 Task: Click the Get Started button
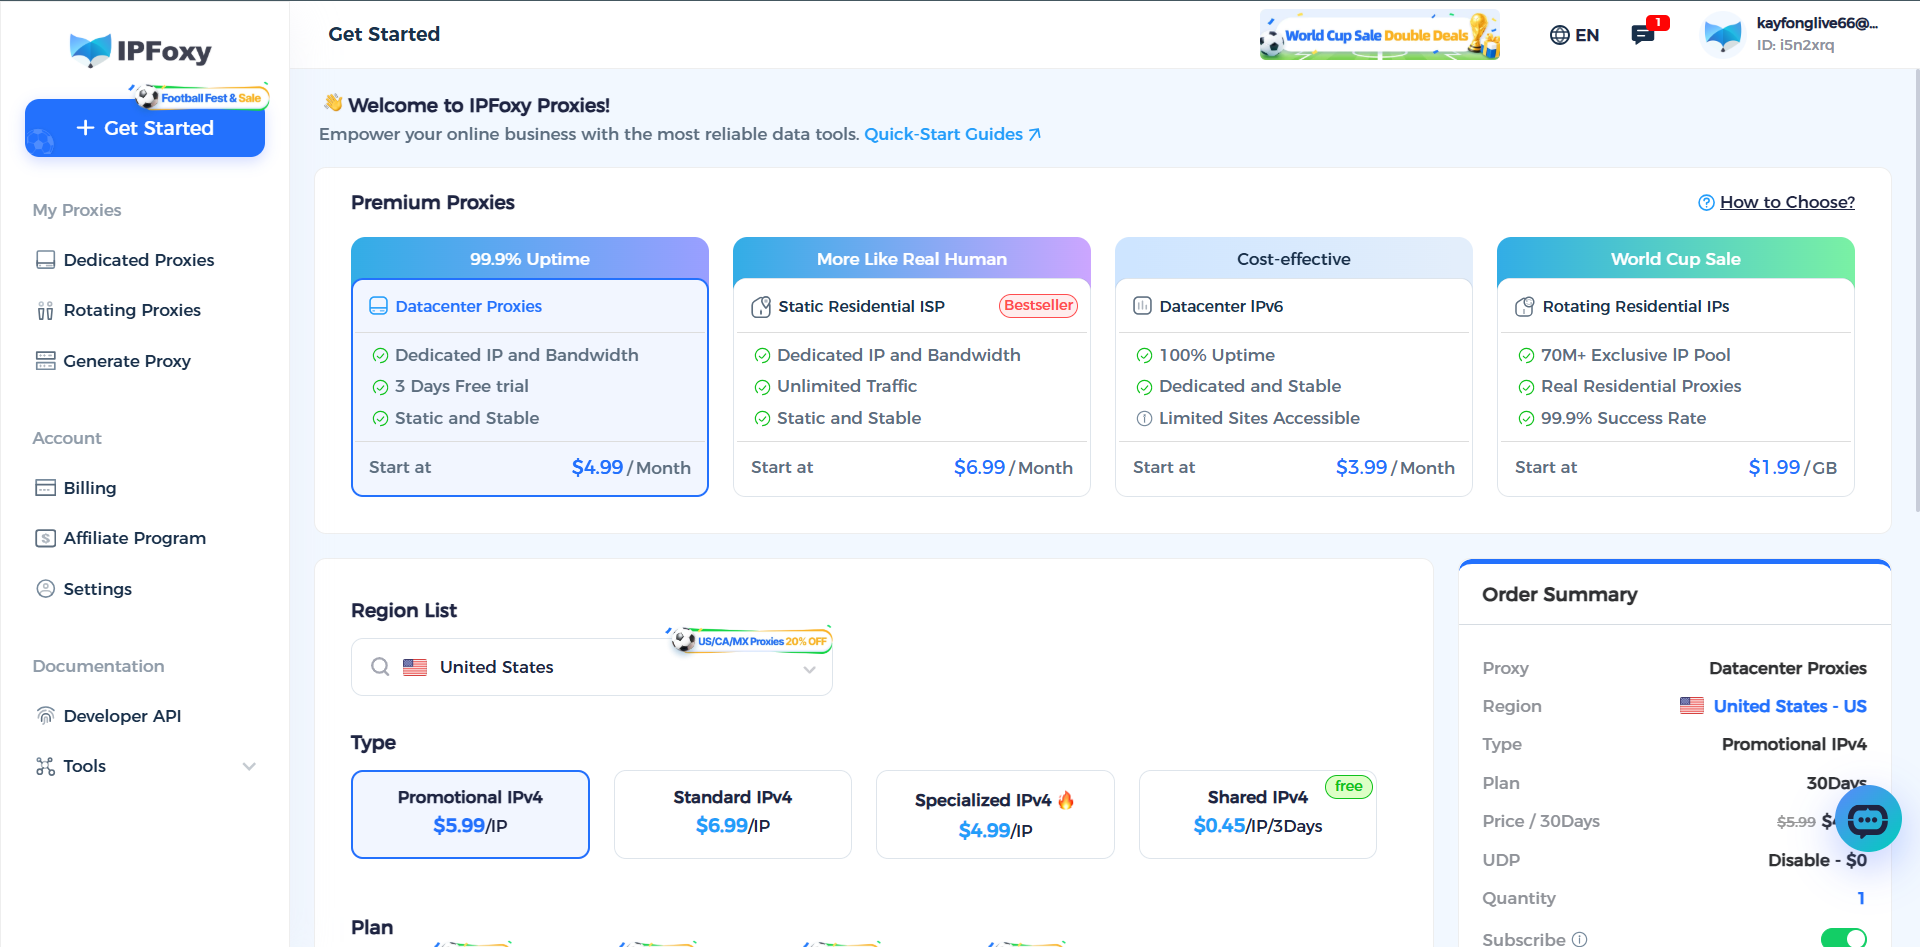coord(145,128)
